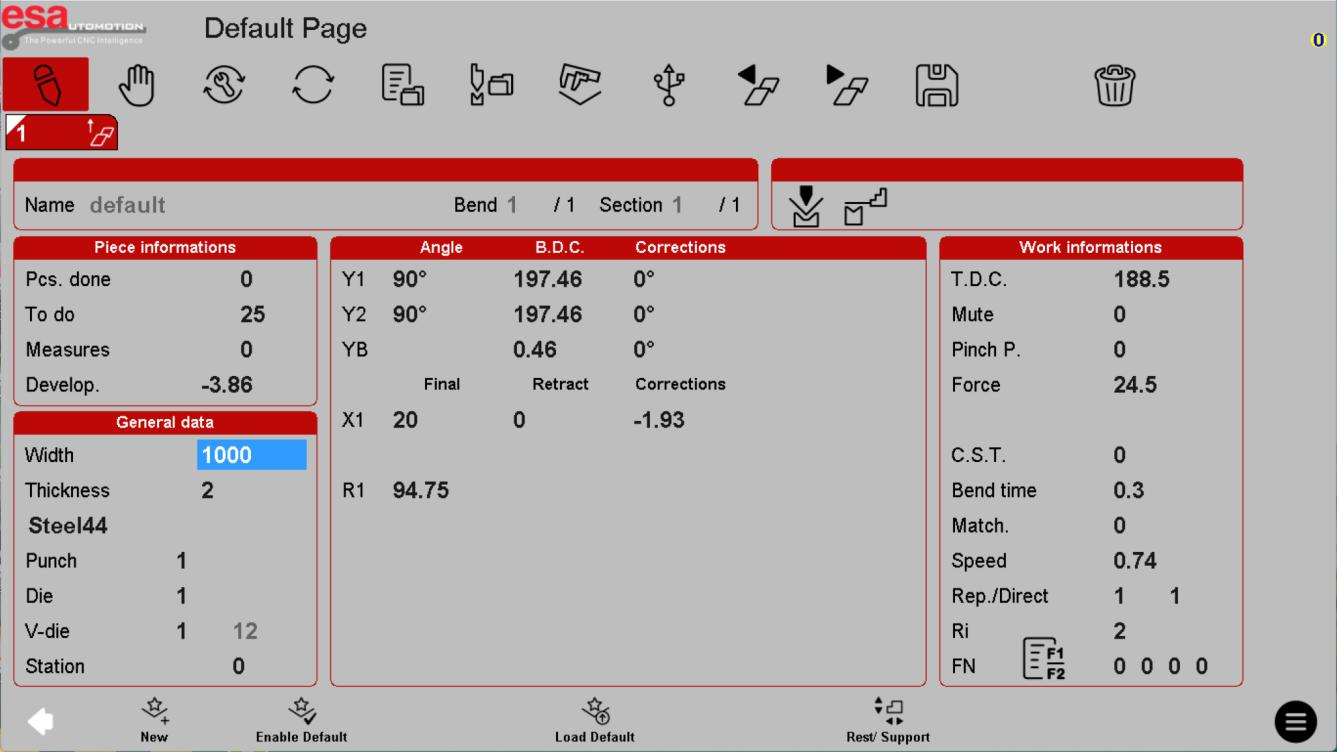Viewport: 1337px width, 752px height.
Task: Click the punch-into-die icon in top right panel
Action: pyautogui.click(x=805, y=207)
